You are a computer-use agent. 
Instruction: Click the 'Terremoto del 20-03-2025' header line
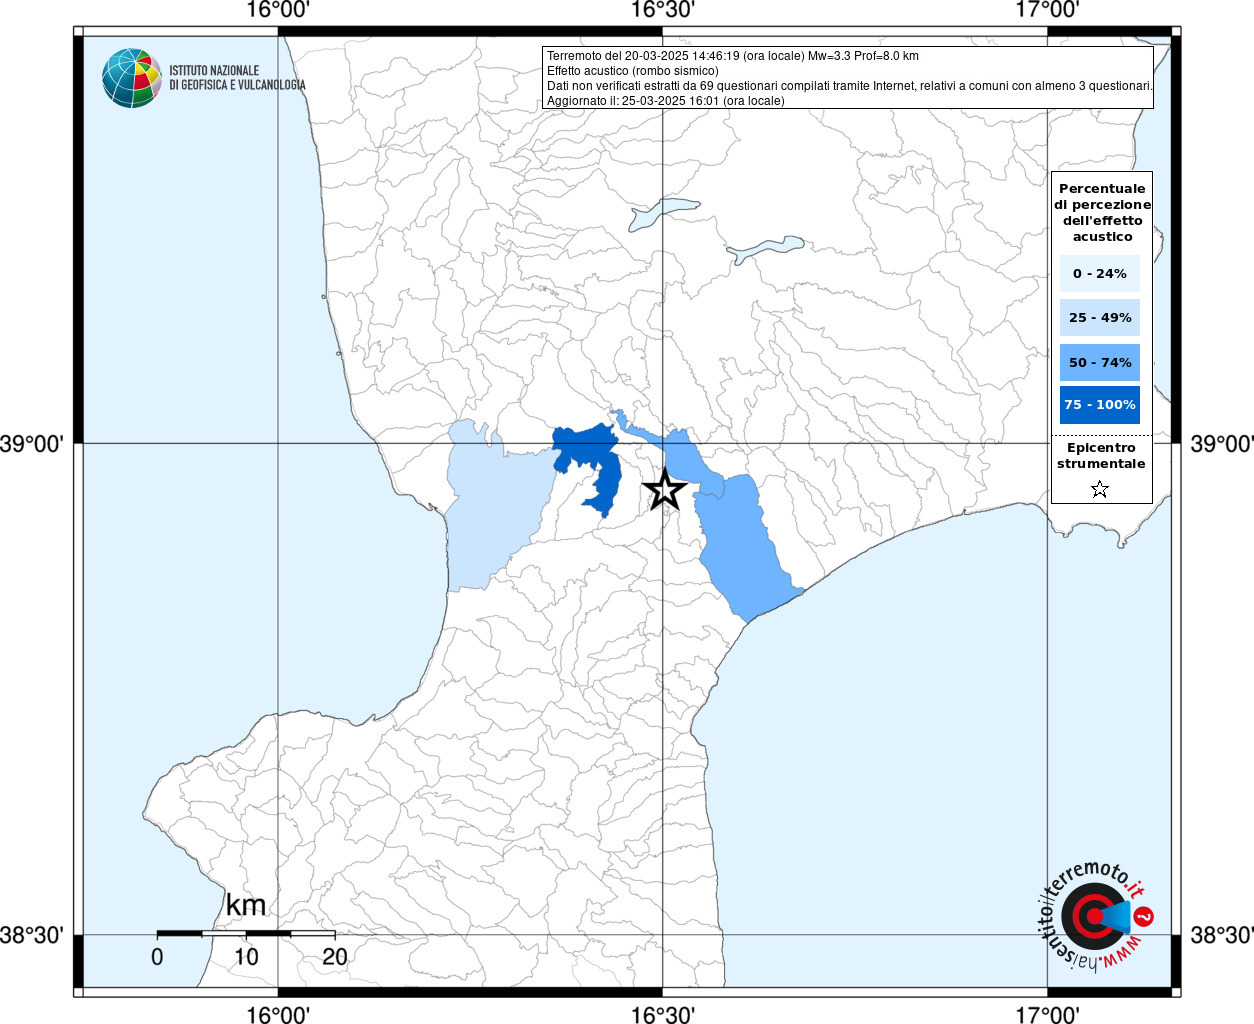(x=732, y=56)
